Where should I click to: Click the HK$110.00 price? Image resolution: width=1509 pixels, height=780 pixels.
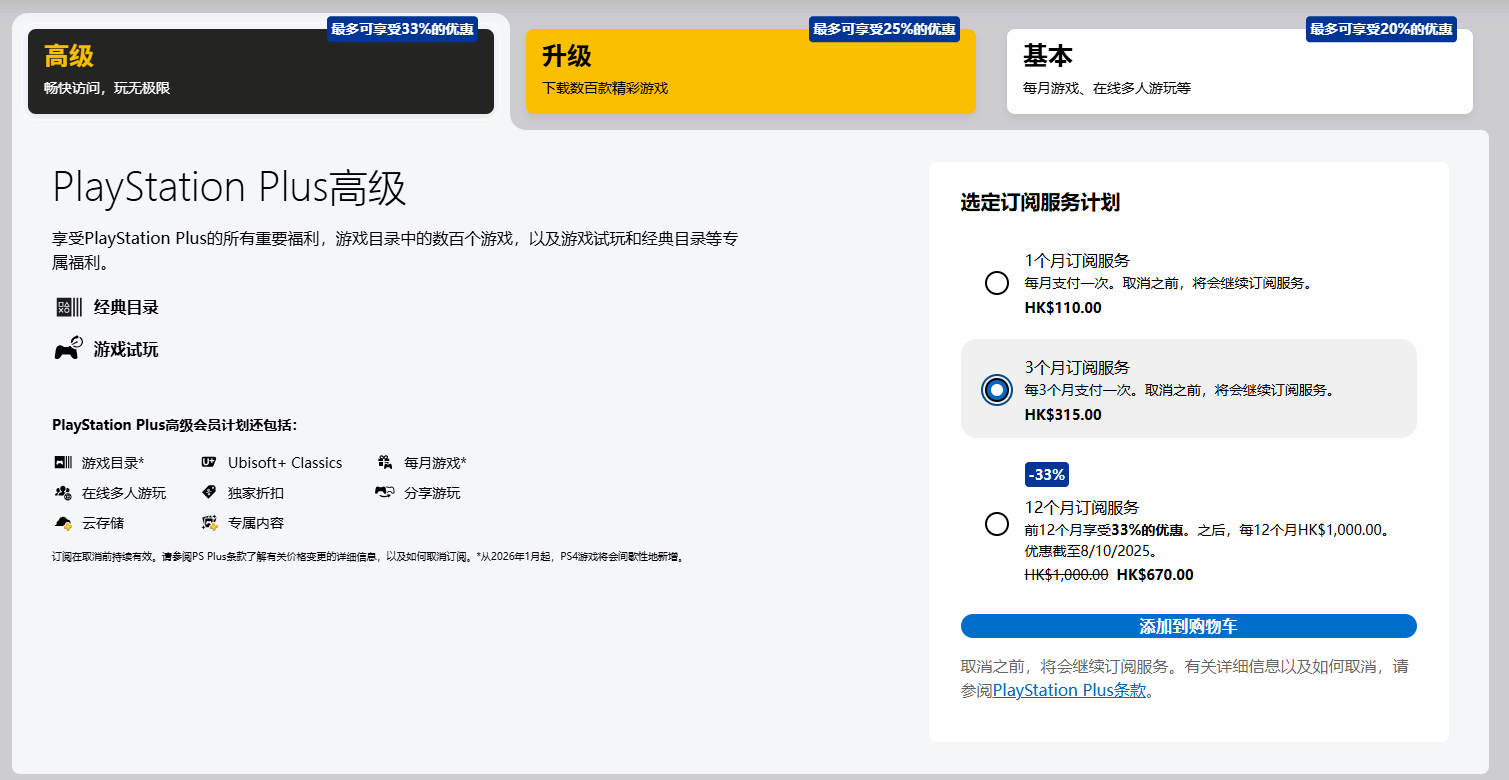click(x=1063, y=307)
